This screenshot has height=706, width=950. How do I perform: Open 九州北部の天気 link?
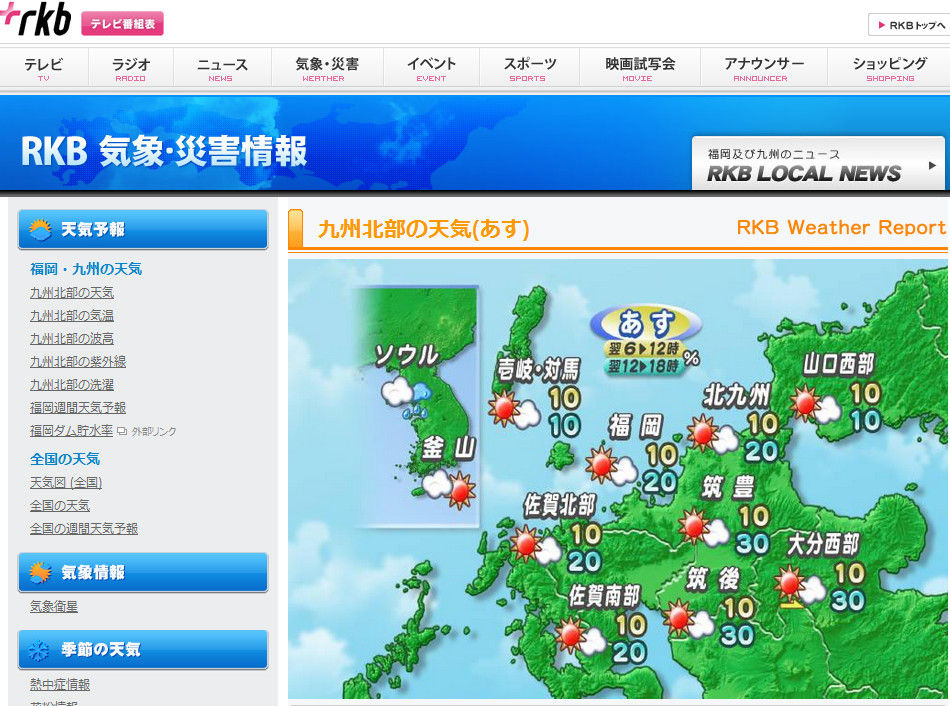(72, 293)
